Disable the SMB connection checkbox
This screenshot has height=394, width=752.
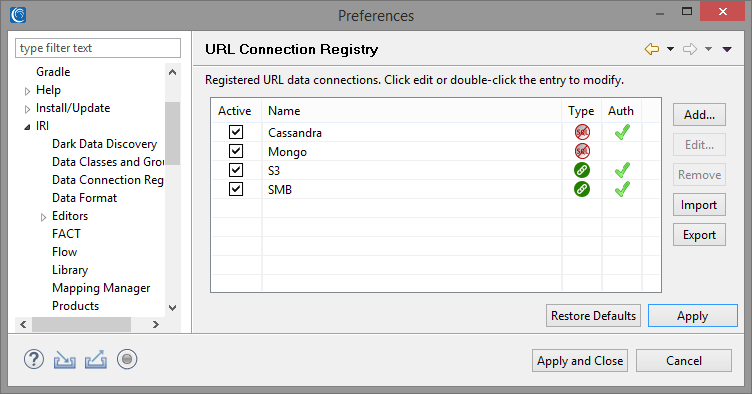pyautogui.click(x=236, y=189)
